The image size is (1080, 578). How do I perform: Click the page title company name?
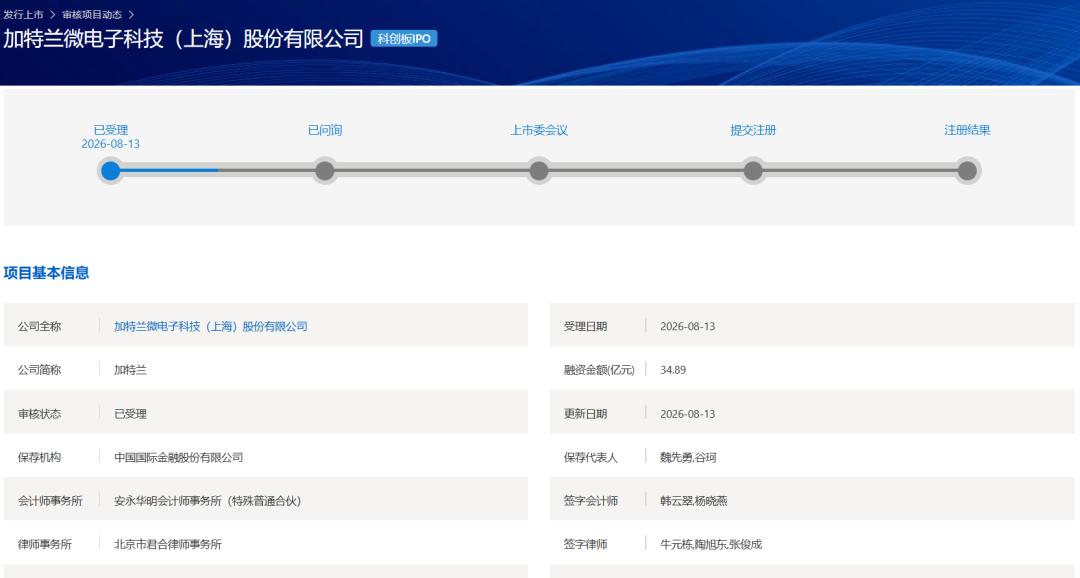pos(183,39)
